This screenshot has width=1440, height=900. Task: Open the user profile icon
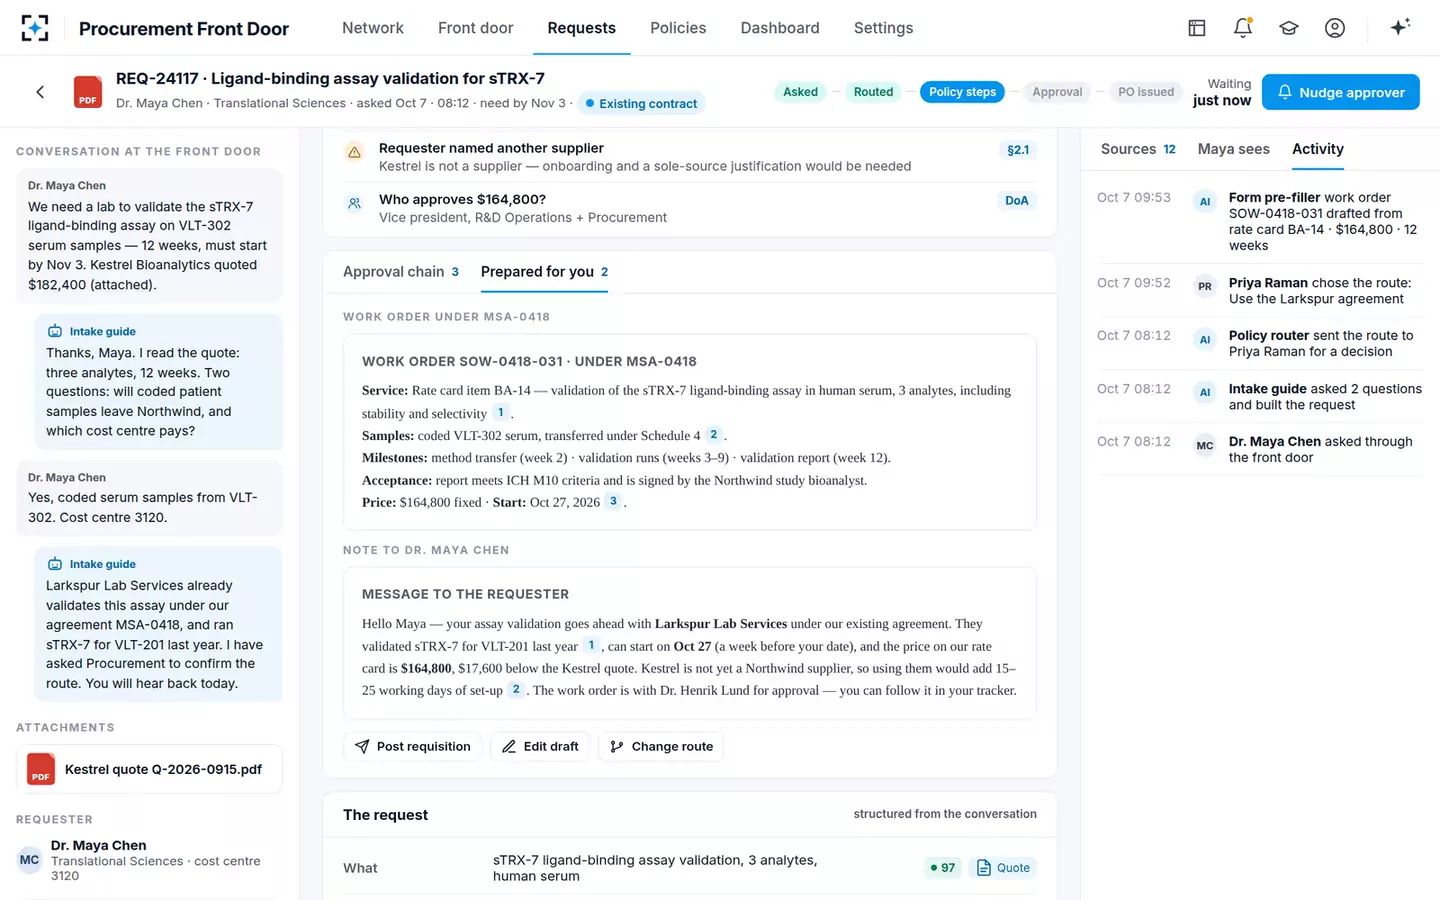[x=1335, y=28]
